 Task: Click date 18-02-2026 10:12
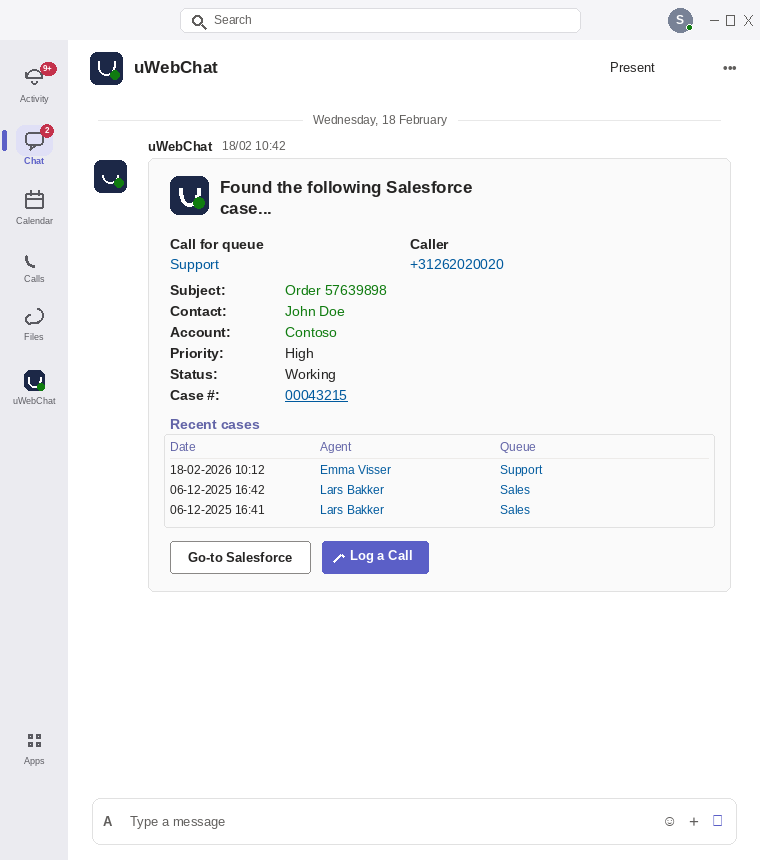[x=217, y=470]
